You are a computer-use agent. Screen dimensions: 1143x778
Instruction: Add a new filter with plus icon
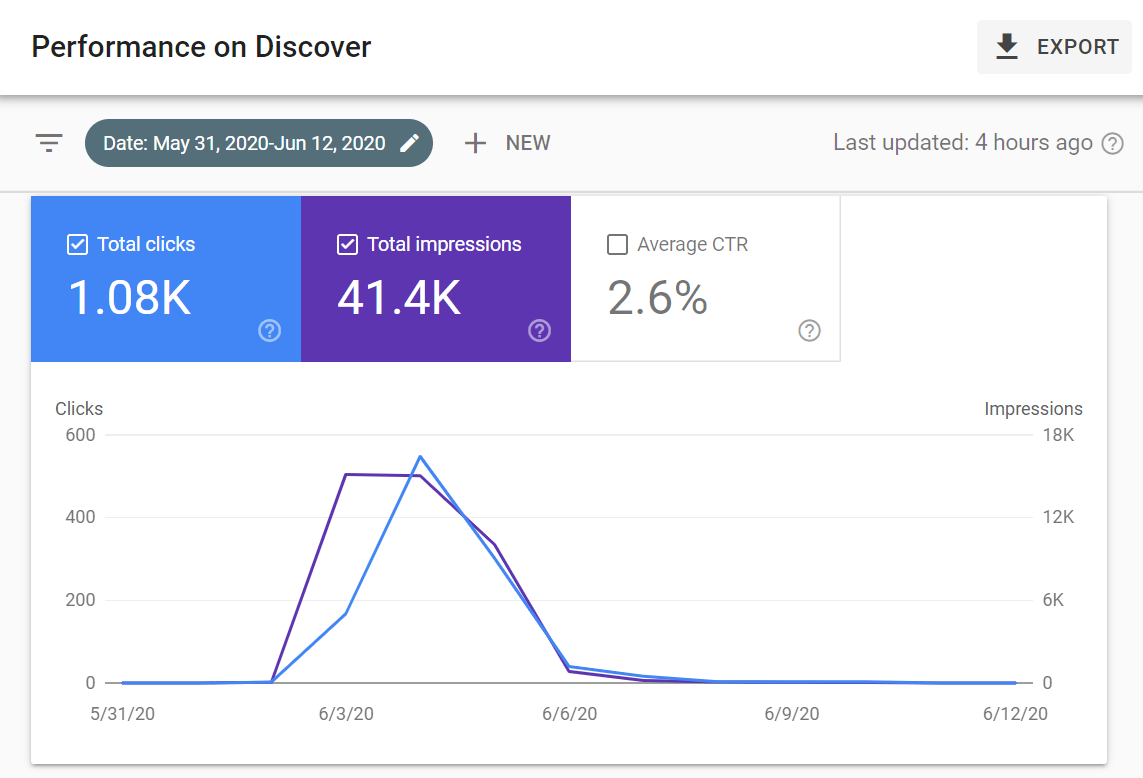(x=475, y=143)
